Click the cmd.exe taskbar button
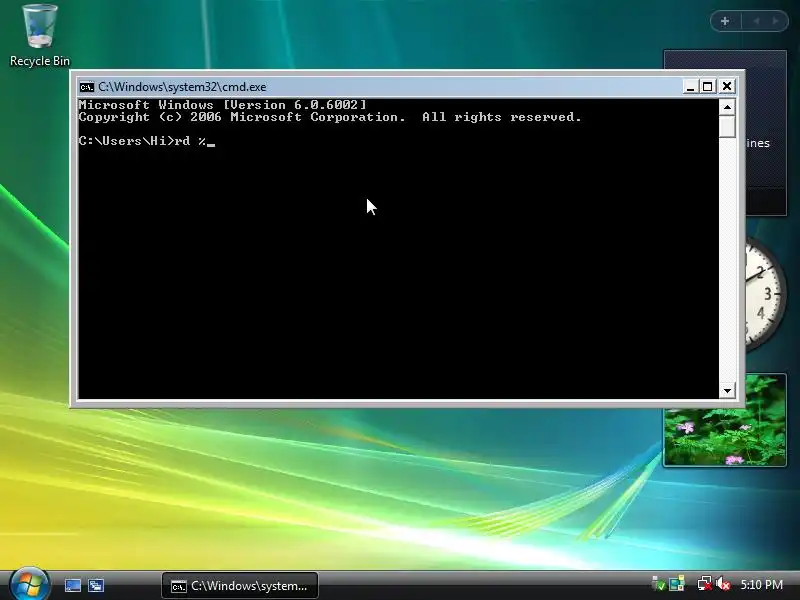Image resolution: width=800 pixels, height=600 pixels. [240, 586]
